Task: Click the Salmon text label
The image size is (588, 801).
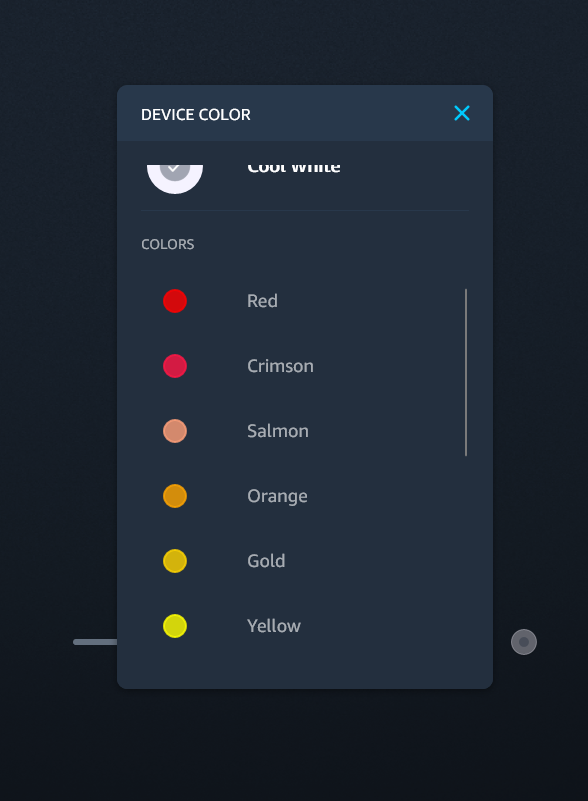Action: coord(278,431)
